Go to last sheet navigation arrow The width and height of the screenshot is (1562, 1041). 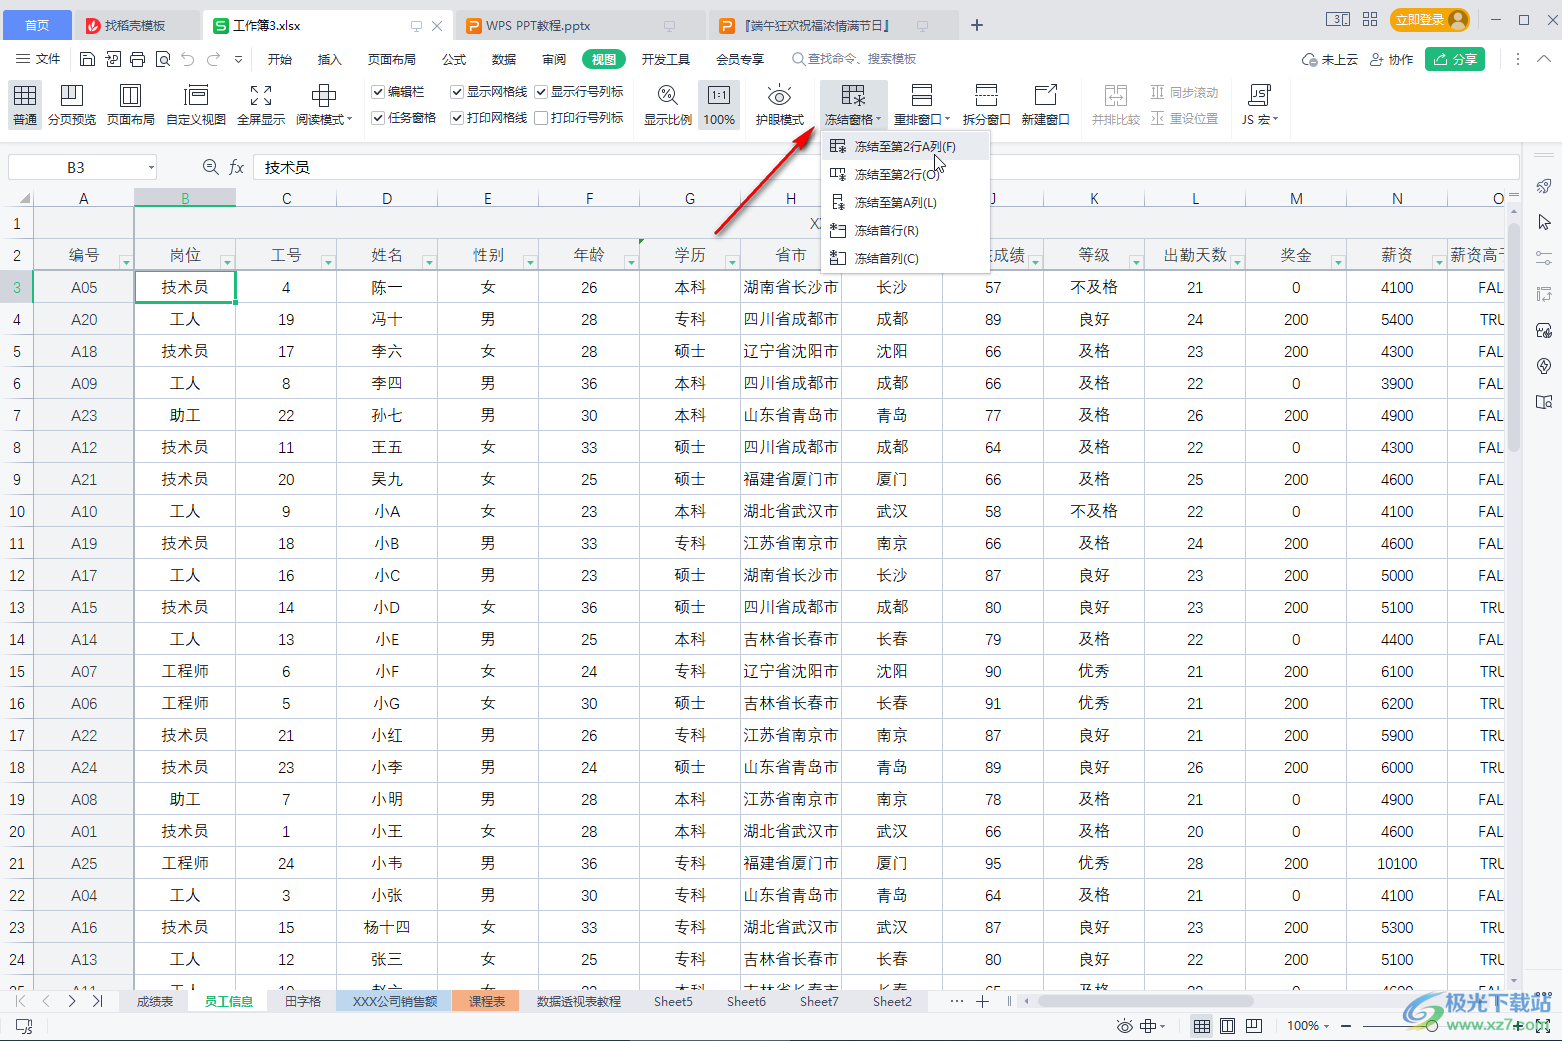tap(97, 1001)
